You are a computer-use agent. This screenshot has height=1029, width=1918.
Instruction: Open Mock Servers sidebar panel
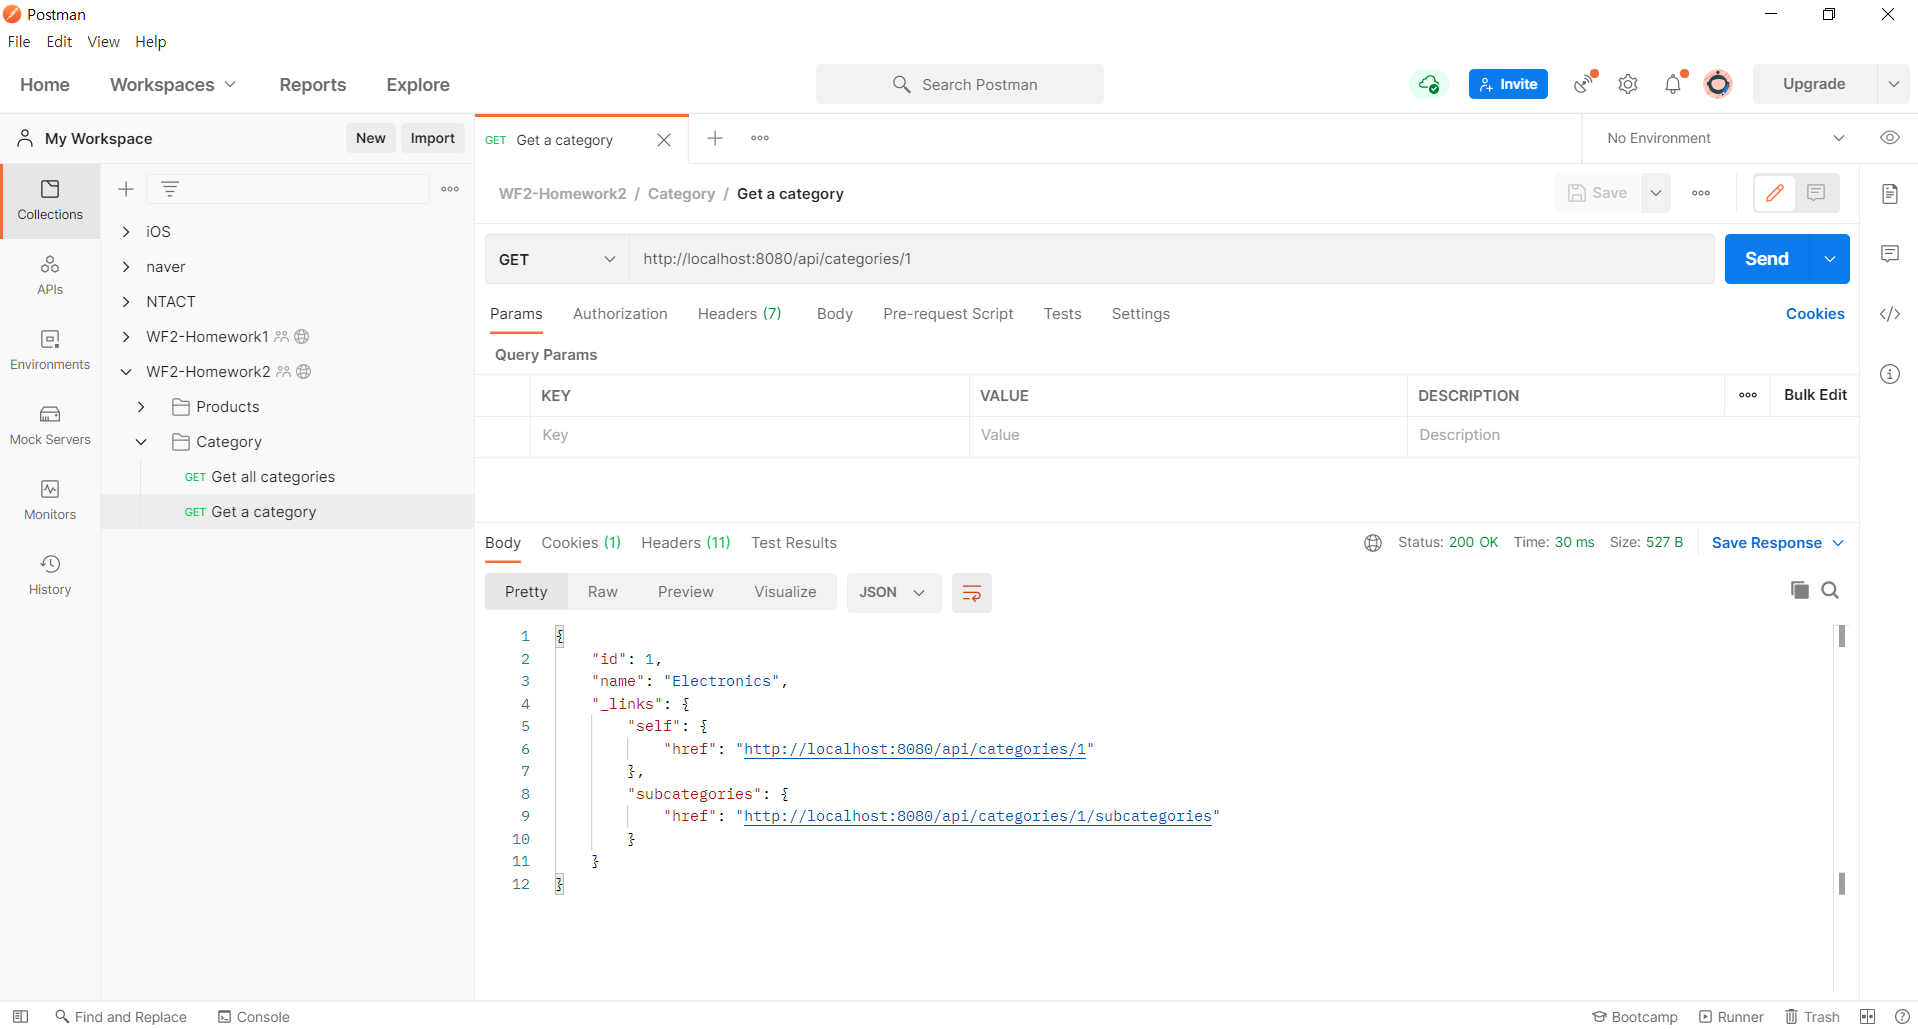point(50,425)
